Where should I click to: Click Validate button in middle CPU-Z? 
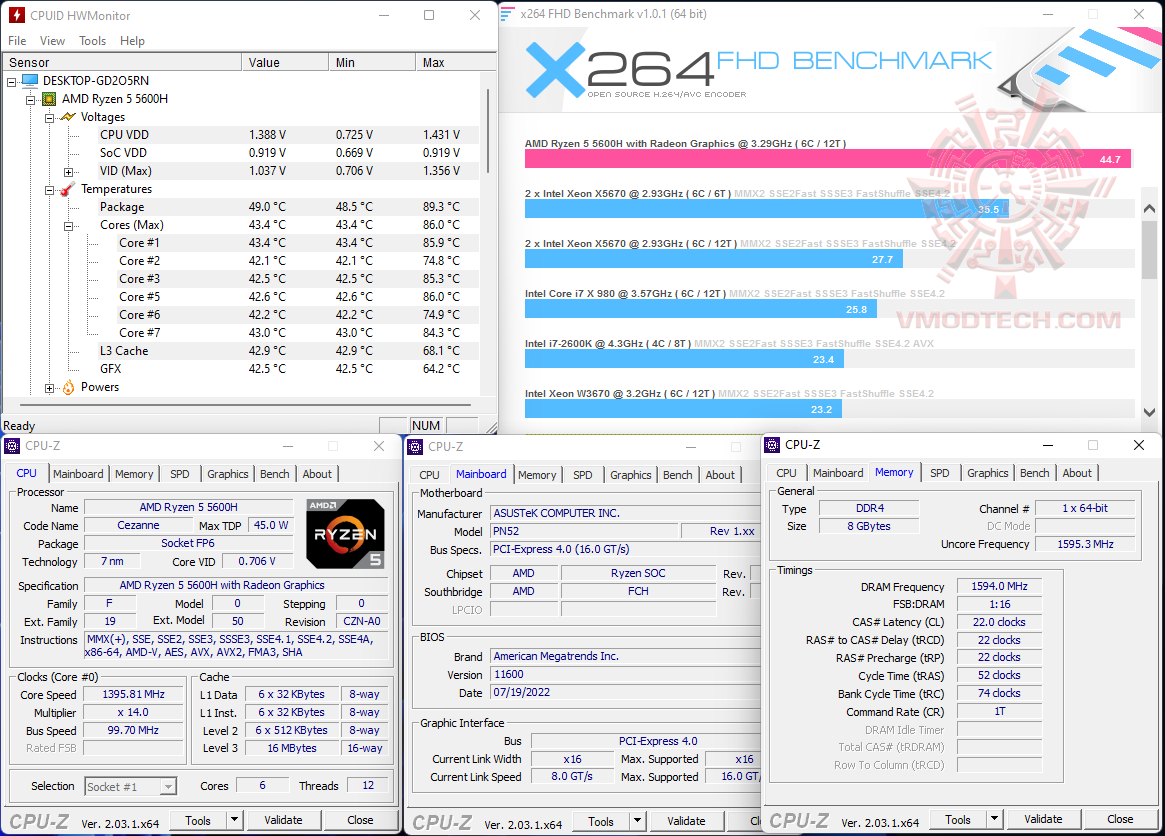pos(687,820)
